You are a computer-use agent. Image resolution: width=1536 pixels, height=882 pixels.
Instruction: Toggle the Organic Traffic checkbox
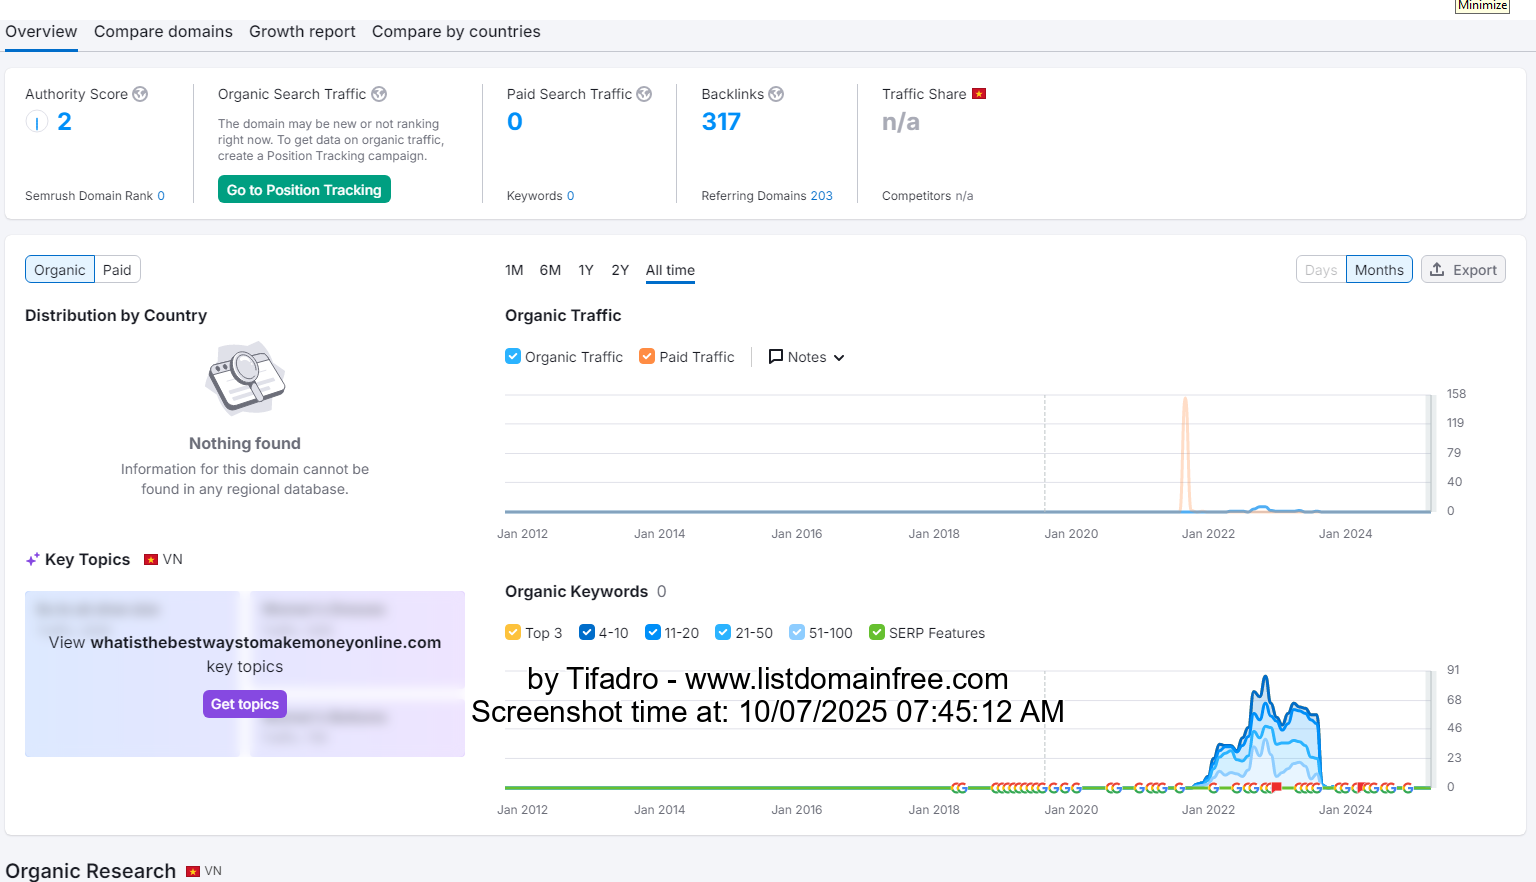[x=513, y=356]
